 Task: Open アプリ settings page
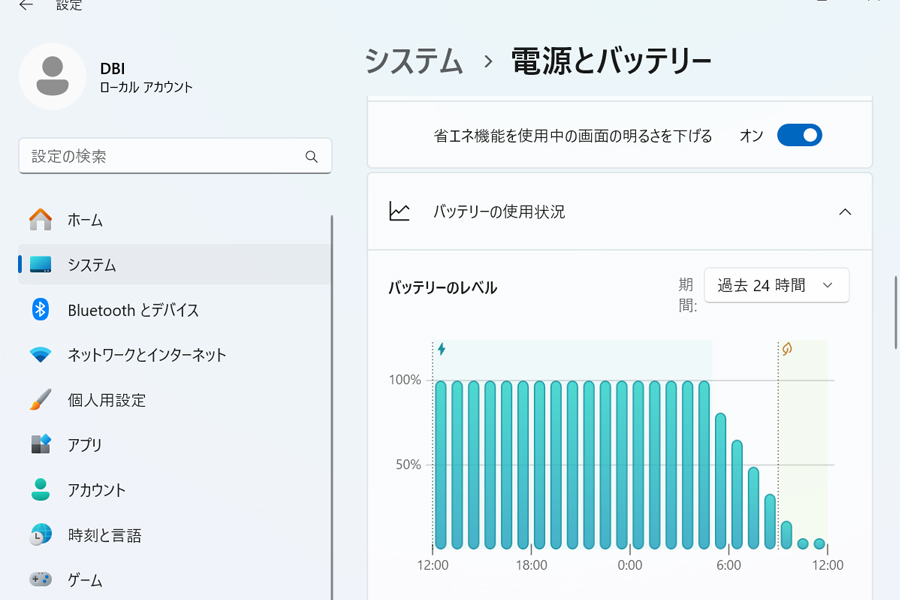[174, 444]
